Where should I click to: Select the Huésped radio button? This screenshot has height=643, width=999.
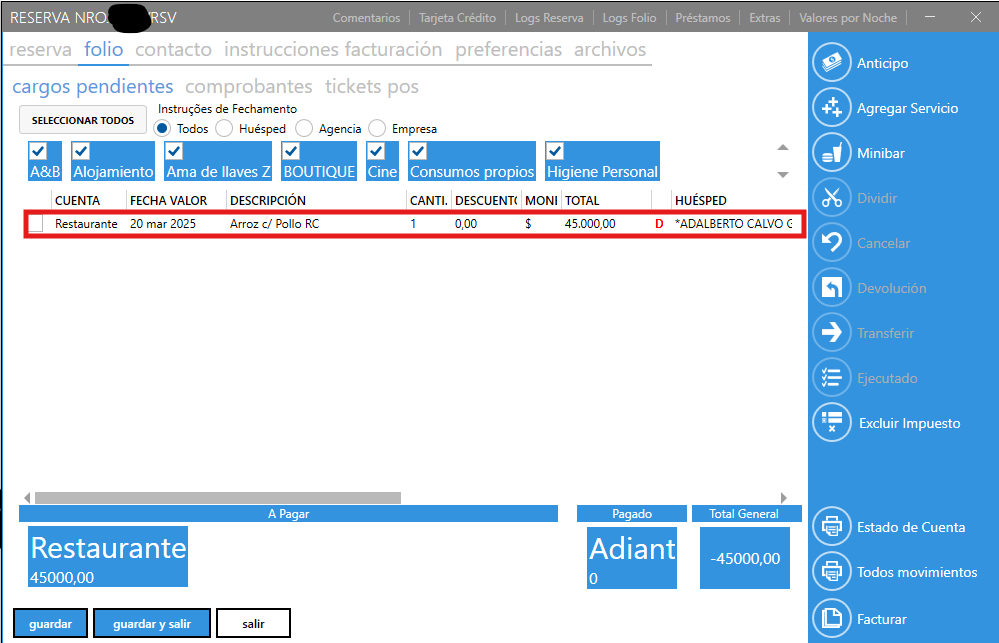225,129
